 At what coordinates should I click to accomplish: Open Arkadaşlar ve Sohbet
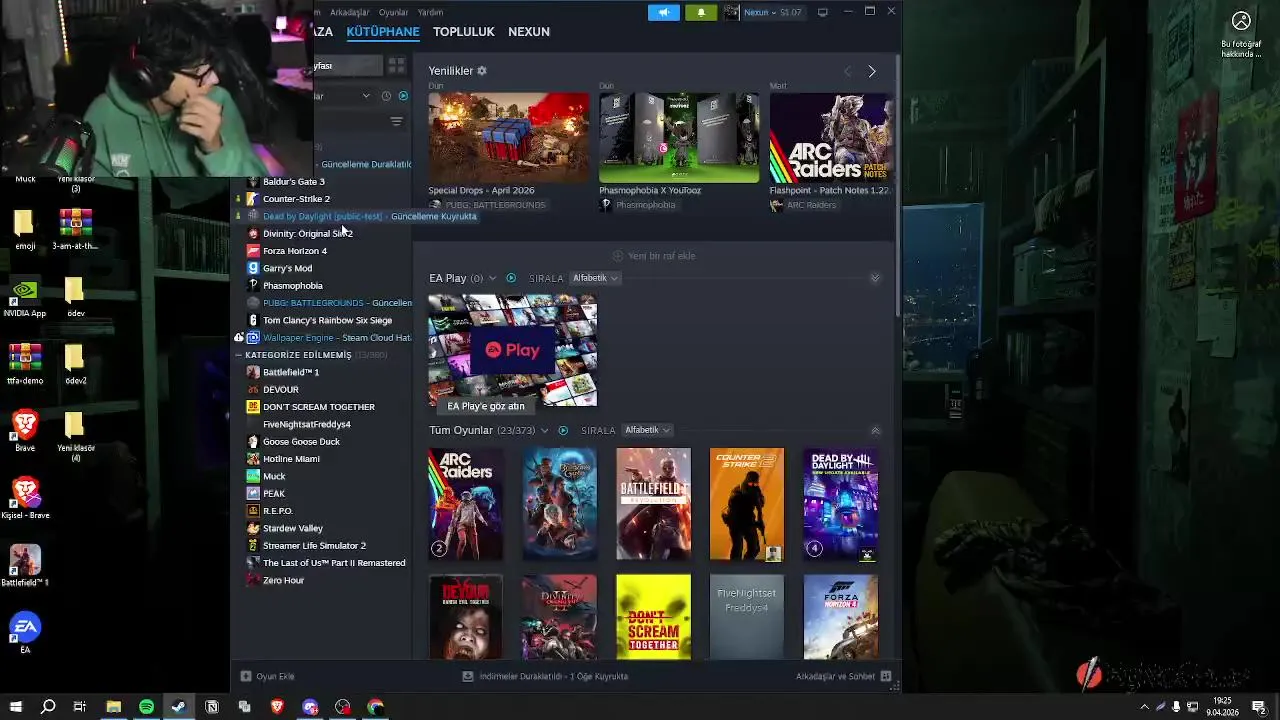point(843,676)
